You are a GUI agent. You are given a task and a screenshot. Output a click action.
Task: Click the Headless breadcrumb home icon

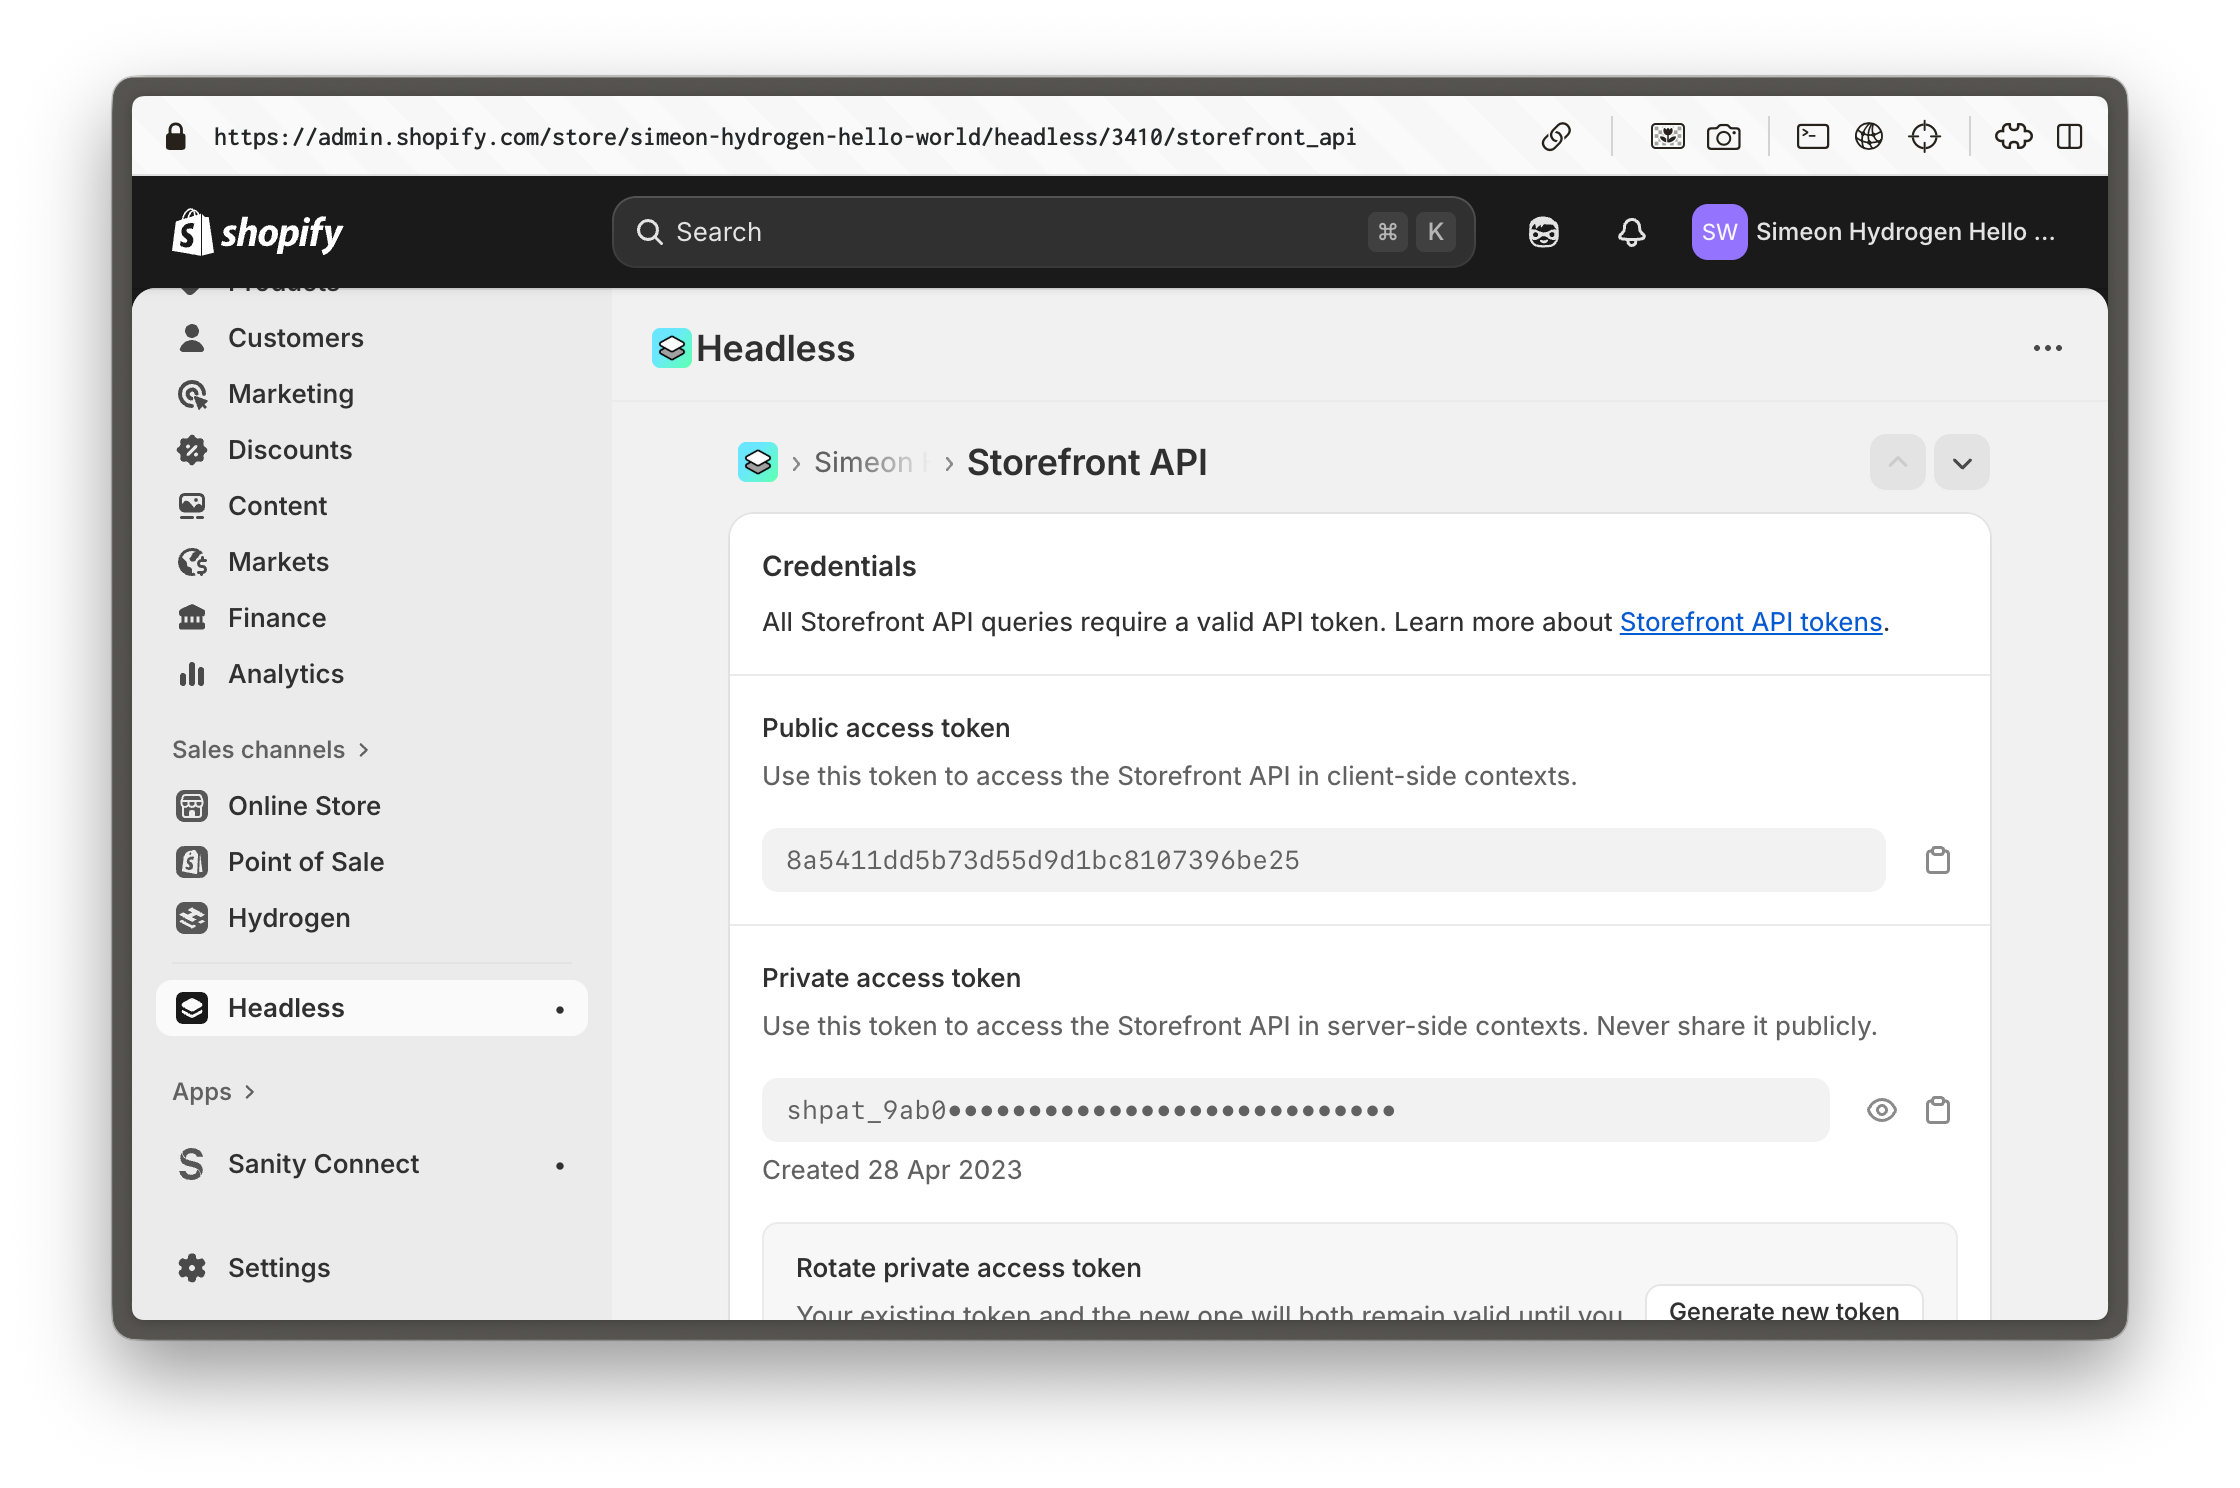[x=757, y=462]
